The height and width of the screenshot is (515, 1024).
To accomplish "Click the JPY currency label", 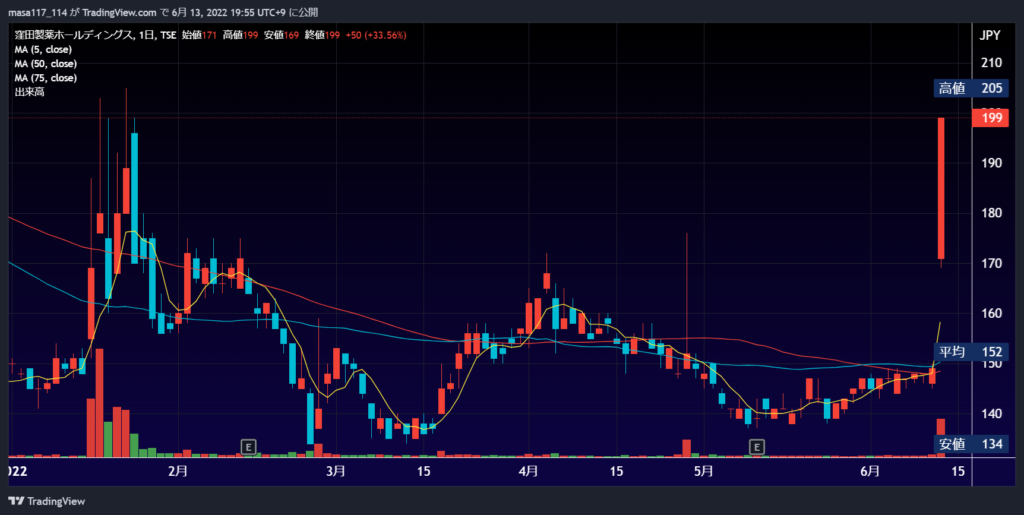I will [991, 35].
